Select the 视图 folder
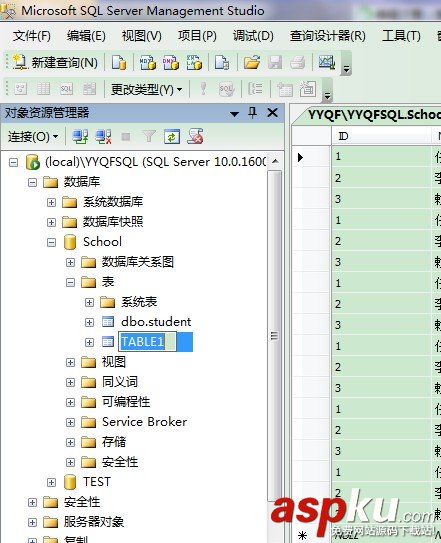The image size is (441, 543). pyautogui.click(x=114, y=362)
